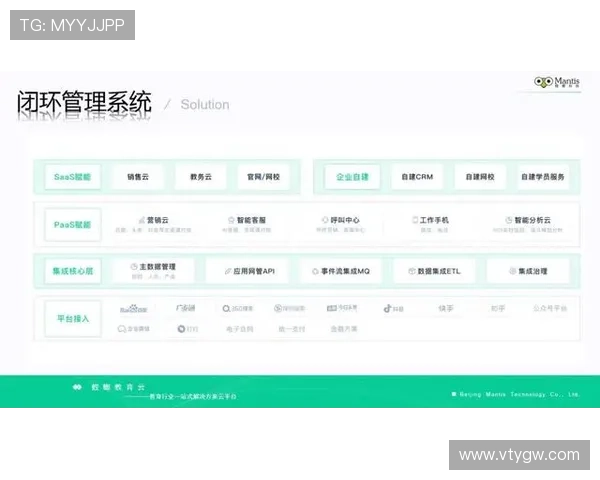Viewport: 600px width, 480px height.
Task: Click the 智能客服 icon
Action: 231,220
